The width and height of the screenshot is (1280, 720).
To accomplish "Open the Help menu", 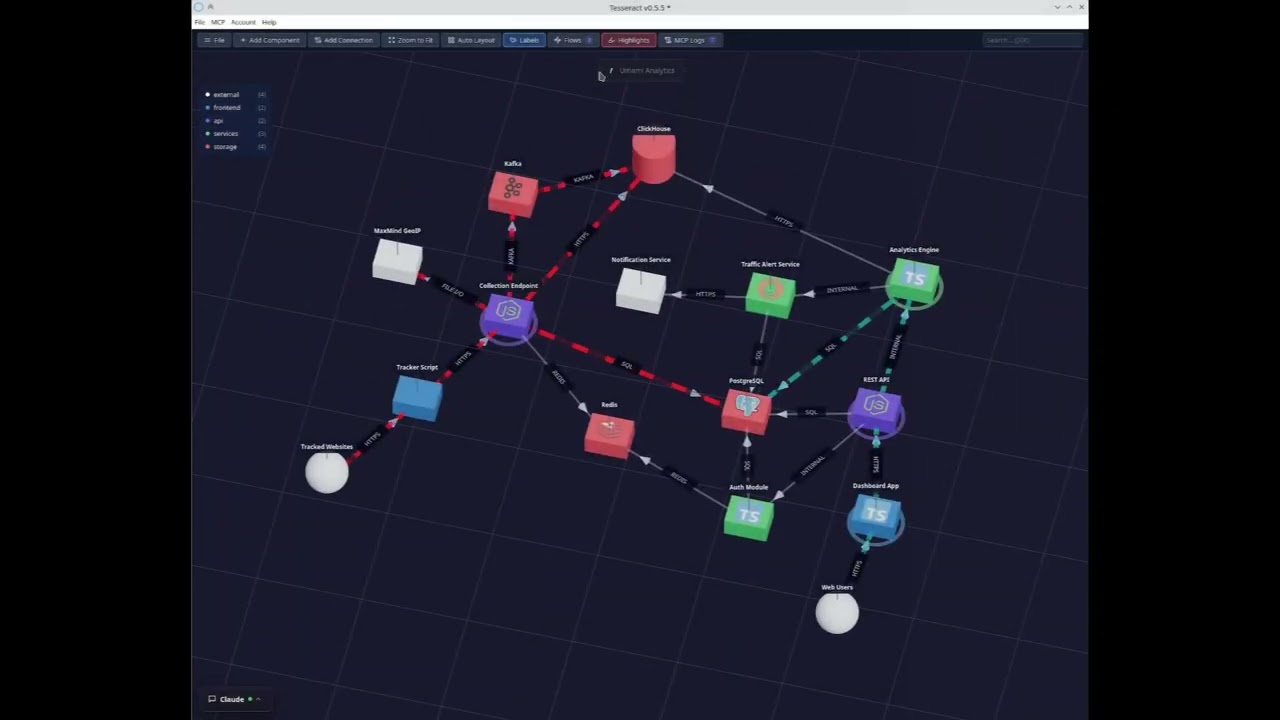I will click(x=269, y=22).
